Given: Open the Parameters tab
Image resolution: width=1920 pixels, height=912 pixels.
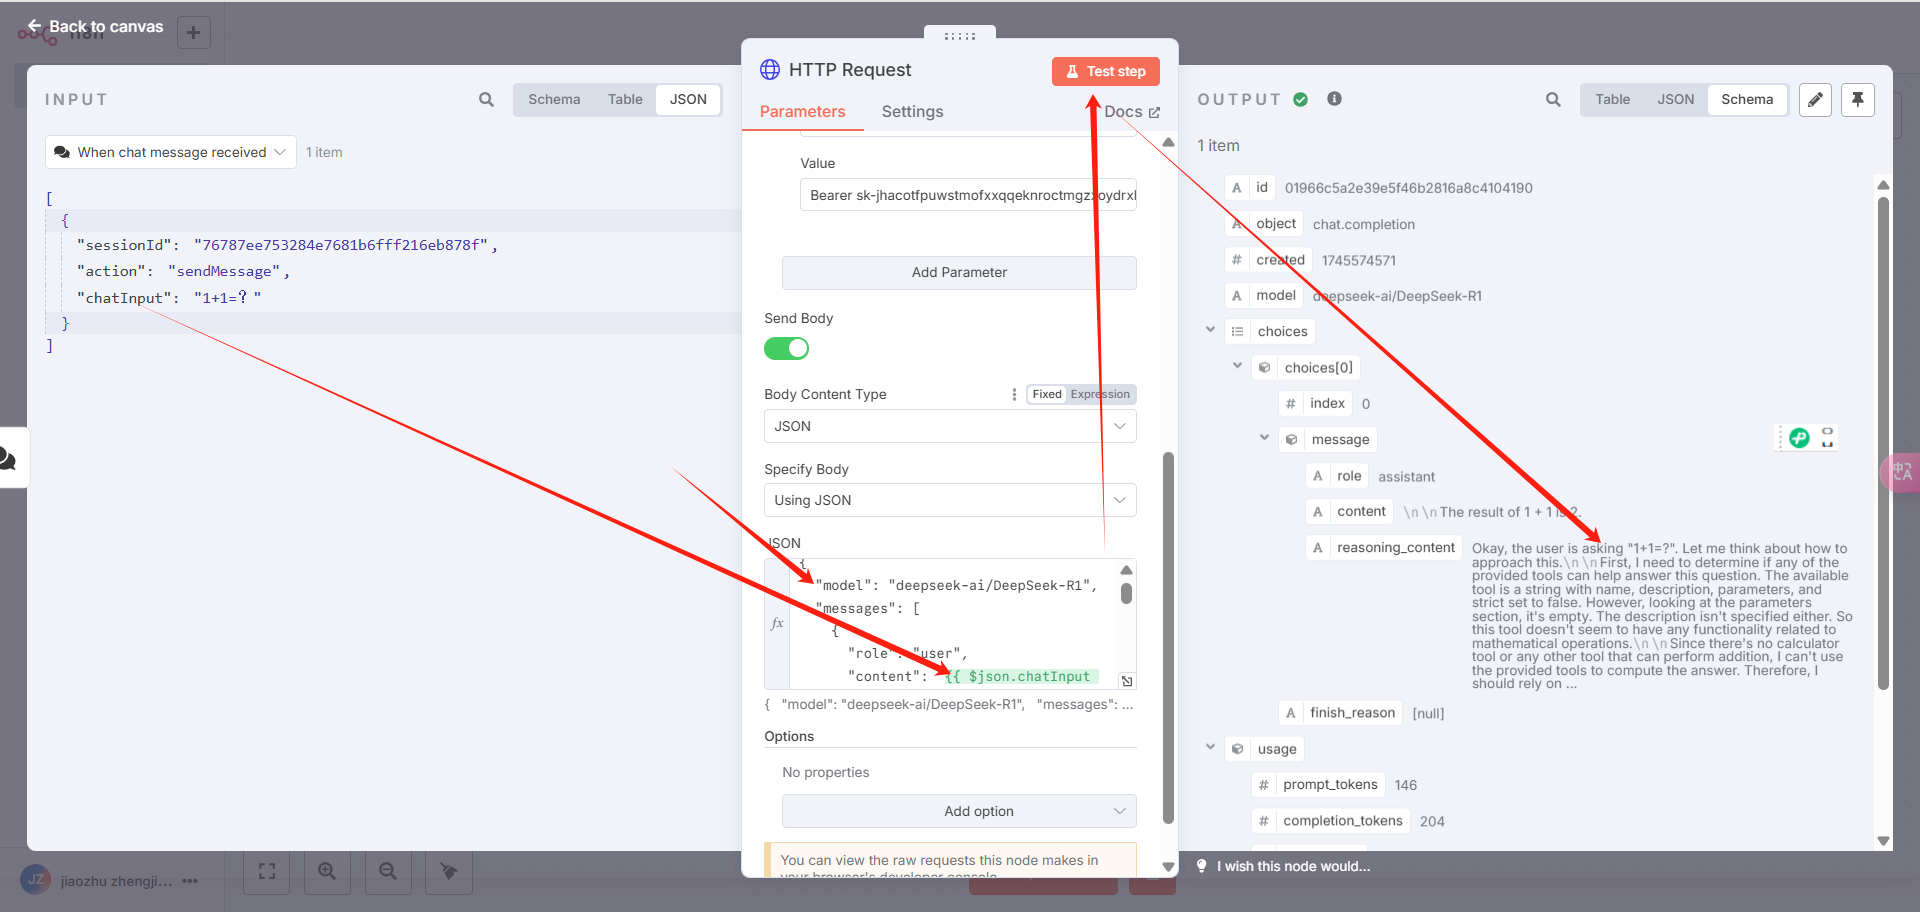Looking at the screenshot, I should click(x=802, y=111).
